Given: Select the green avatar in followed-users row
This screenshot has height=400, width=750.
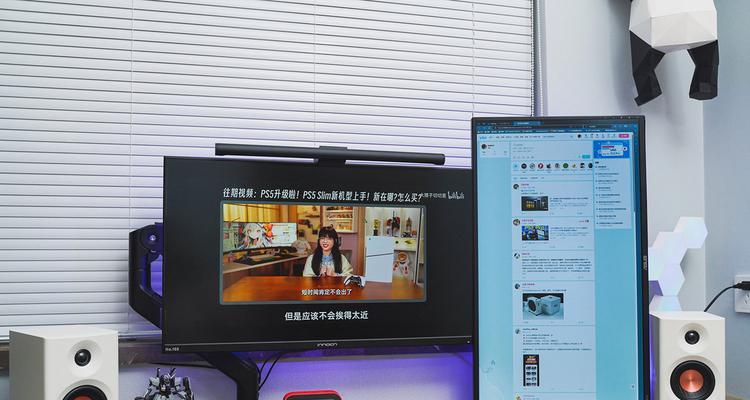Looking at the screenshot, I should point(566,166).
